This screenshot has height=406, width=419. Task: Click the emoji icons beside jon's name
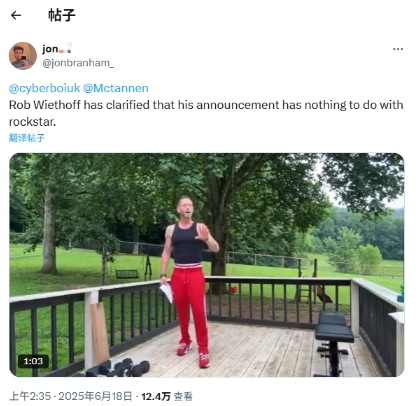(x=65, y=49)
